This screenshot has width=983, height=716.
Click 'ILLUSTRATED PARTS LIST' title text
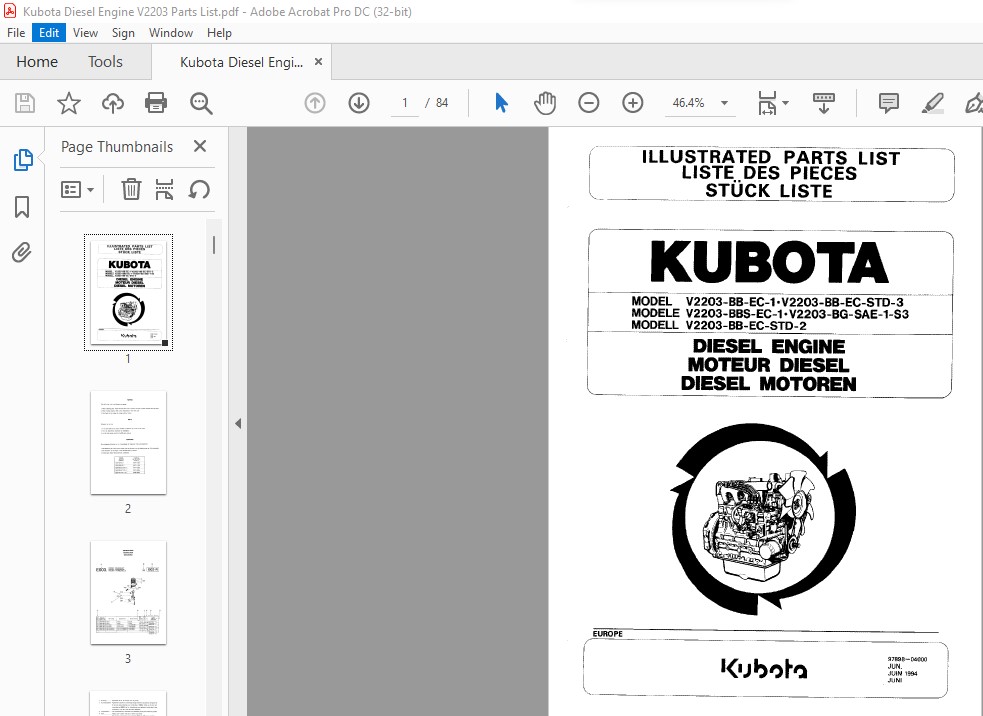coord(770,157)
